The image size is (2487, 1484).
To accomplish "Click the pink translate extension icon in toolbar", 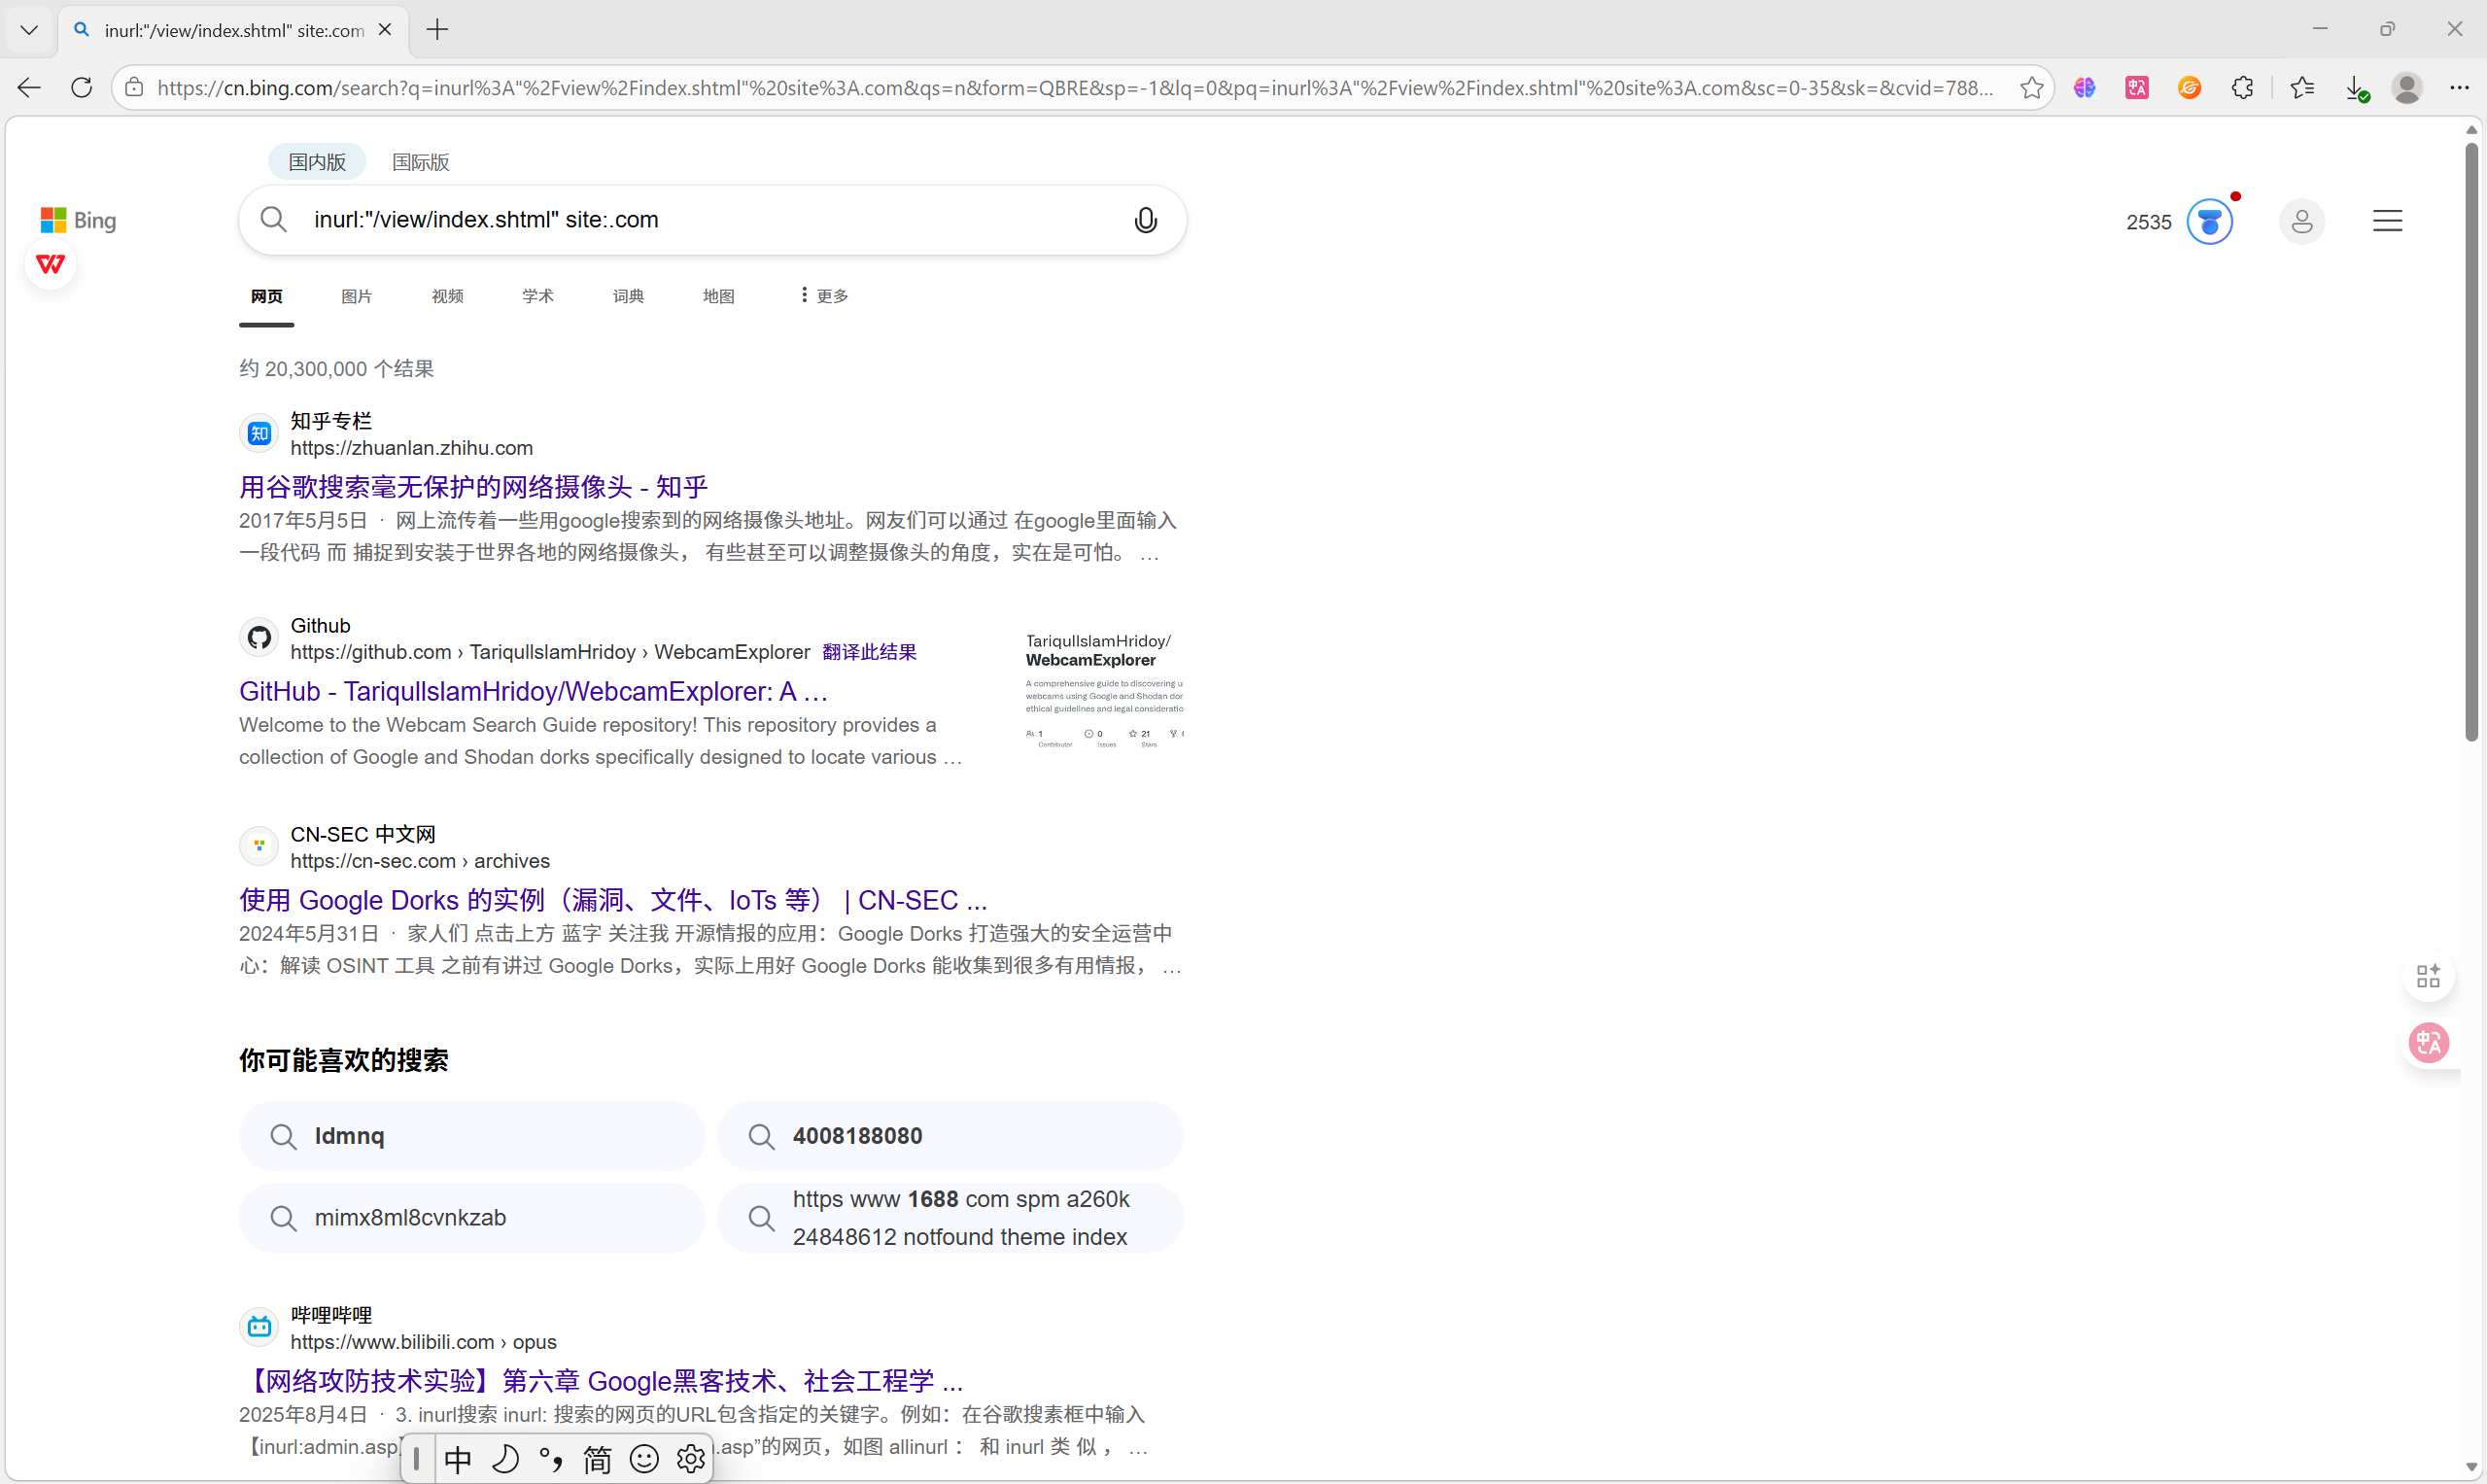I will 2137,87.
